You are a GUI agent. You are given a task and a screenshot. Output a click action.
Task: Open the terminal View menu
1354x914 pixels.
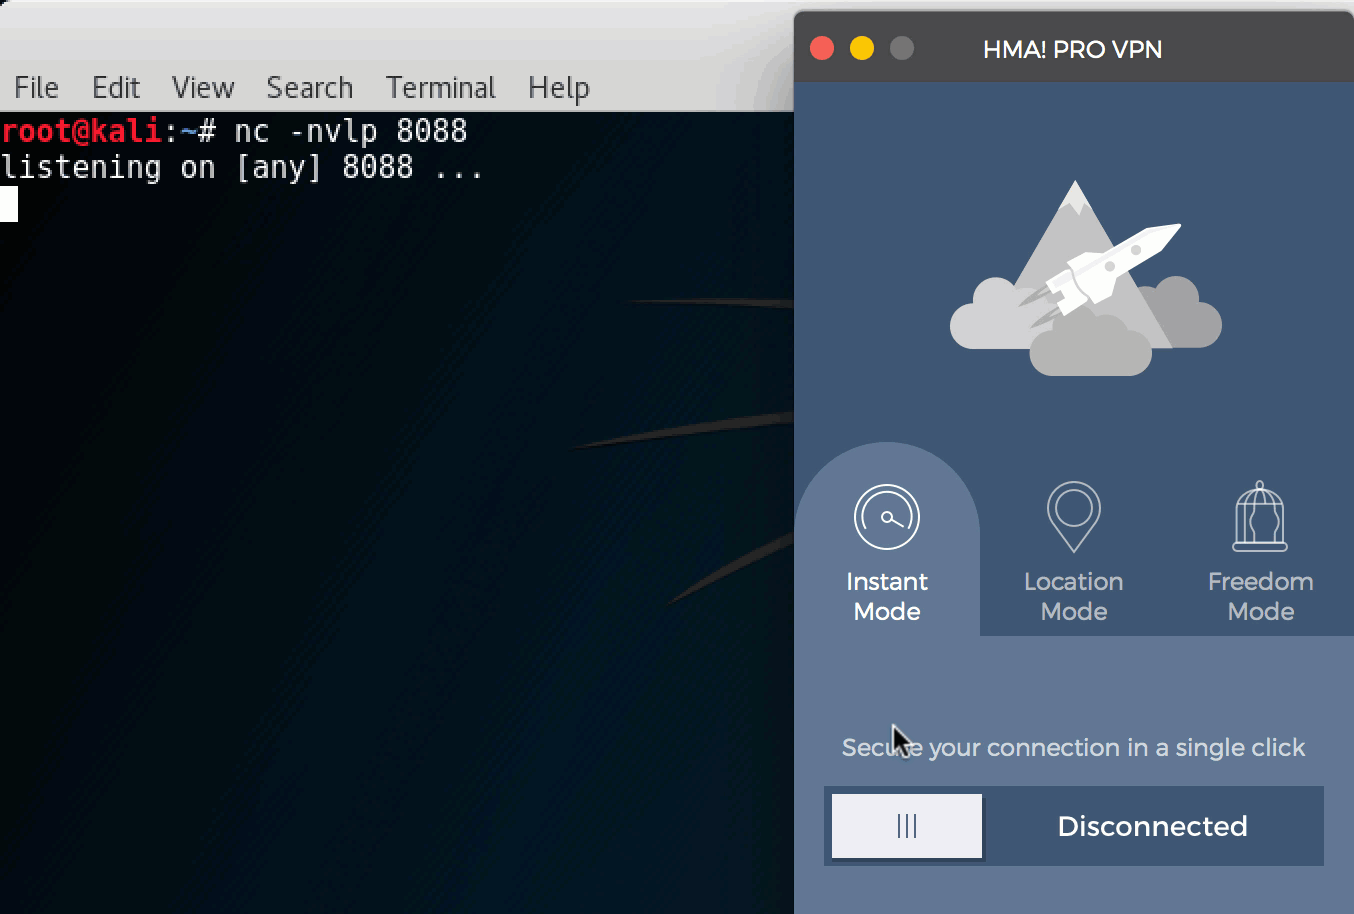(x=203, y=88)
